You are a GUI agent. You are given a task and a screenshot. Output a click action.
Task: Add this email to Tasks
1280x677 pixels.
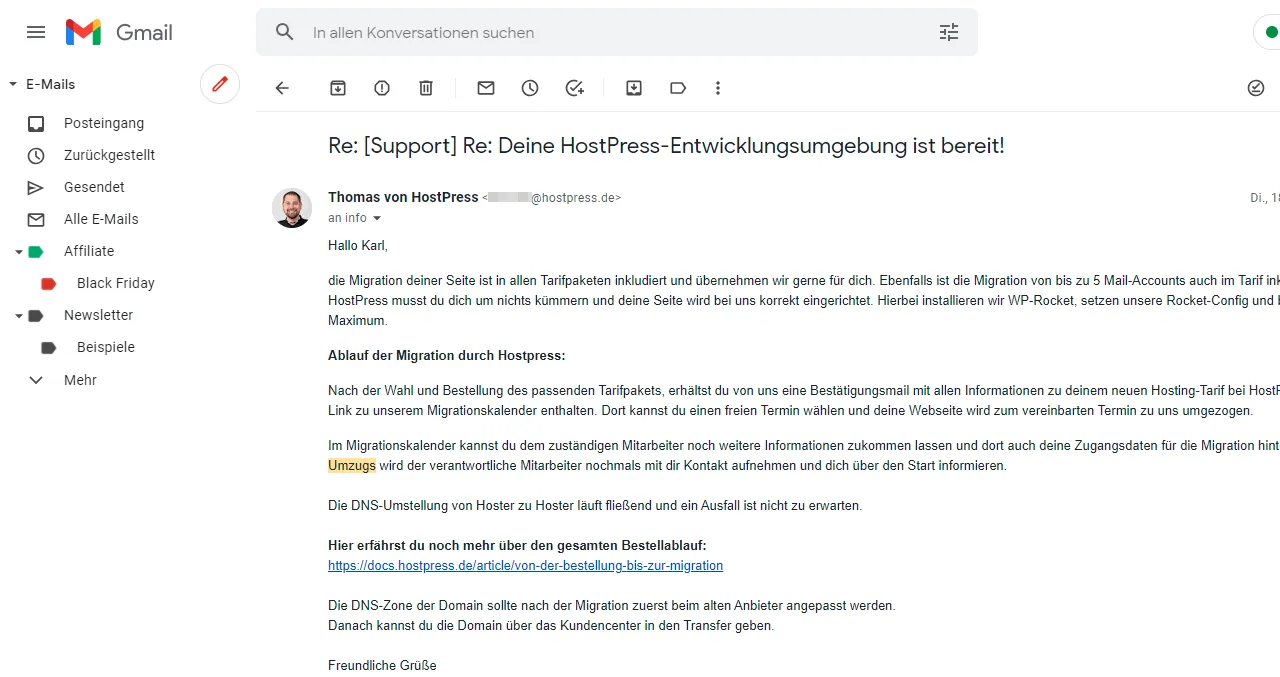574,88
